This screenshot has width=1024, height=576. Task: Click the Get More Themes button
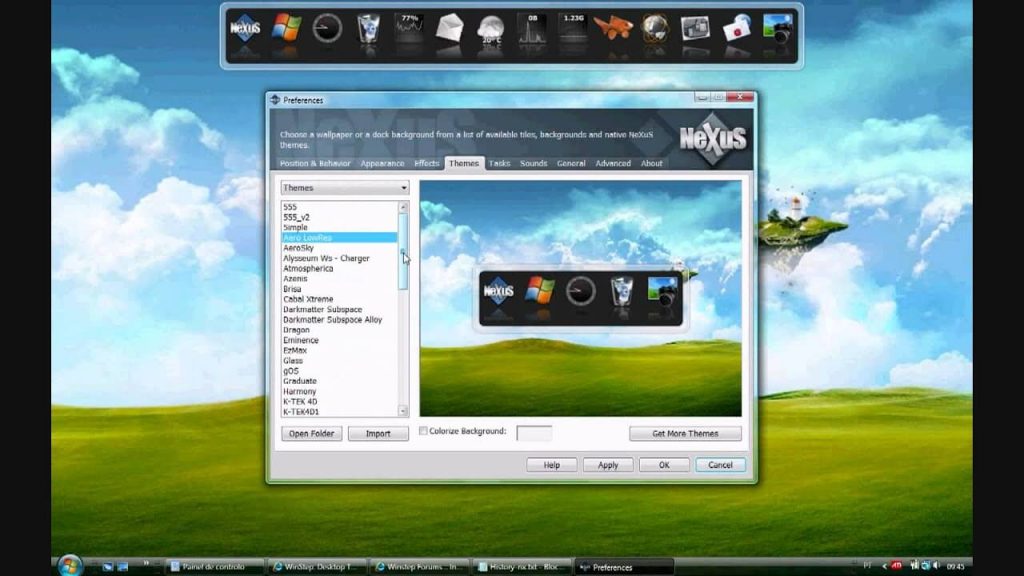pyautogui.click(x=685, y=433)
